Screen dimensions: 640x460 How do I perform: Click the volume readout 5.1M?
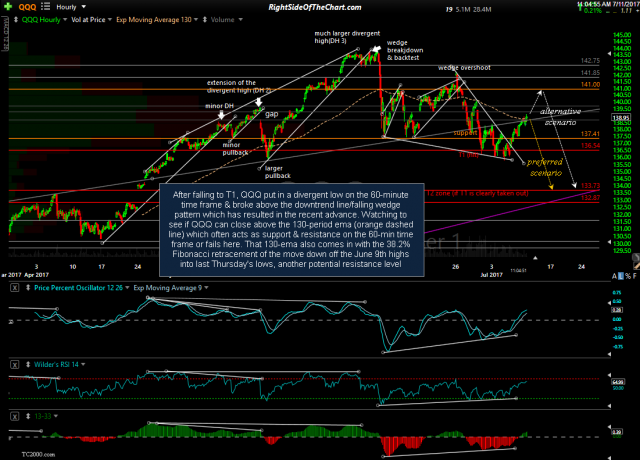coord(464,9)
